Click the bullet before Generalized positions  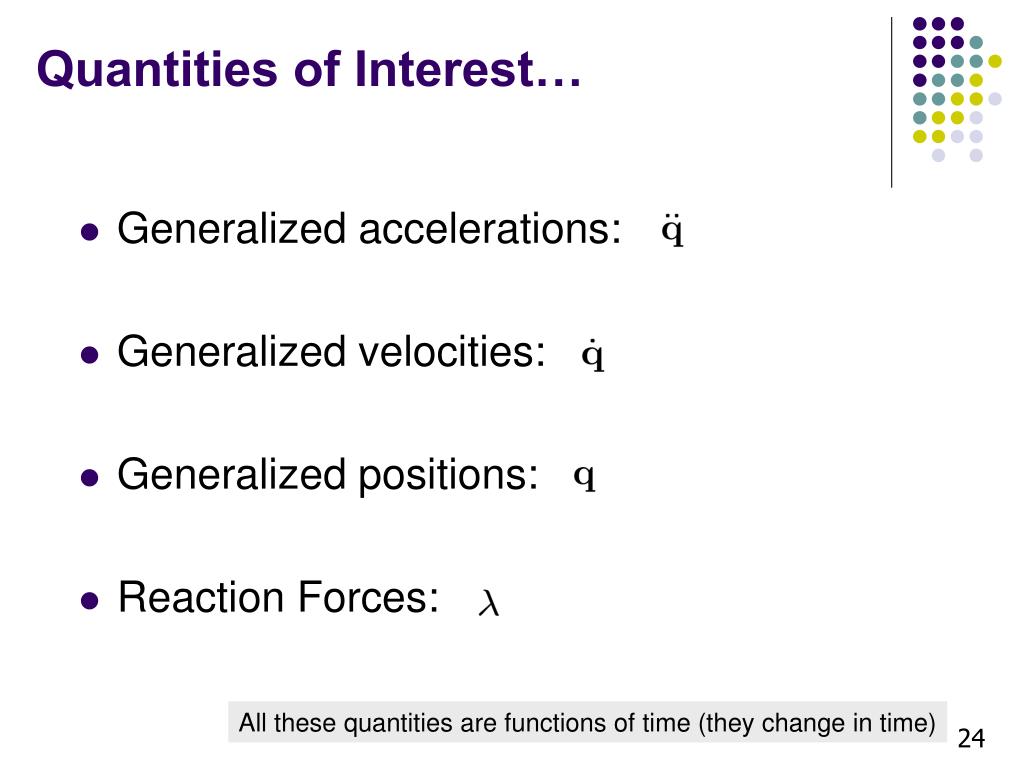[89, 477]
